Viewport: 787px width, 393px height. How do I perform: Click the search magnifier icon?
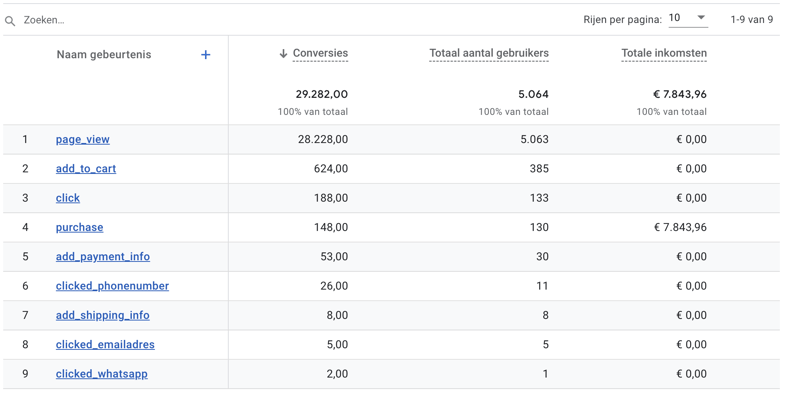pos(10,21)
